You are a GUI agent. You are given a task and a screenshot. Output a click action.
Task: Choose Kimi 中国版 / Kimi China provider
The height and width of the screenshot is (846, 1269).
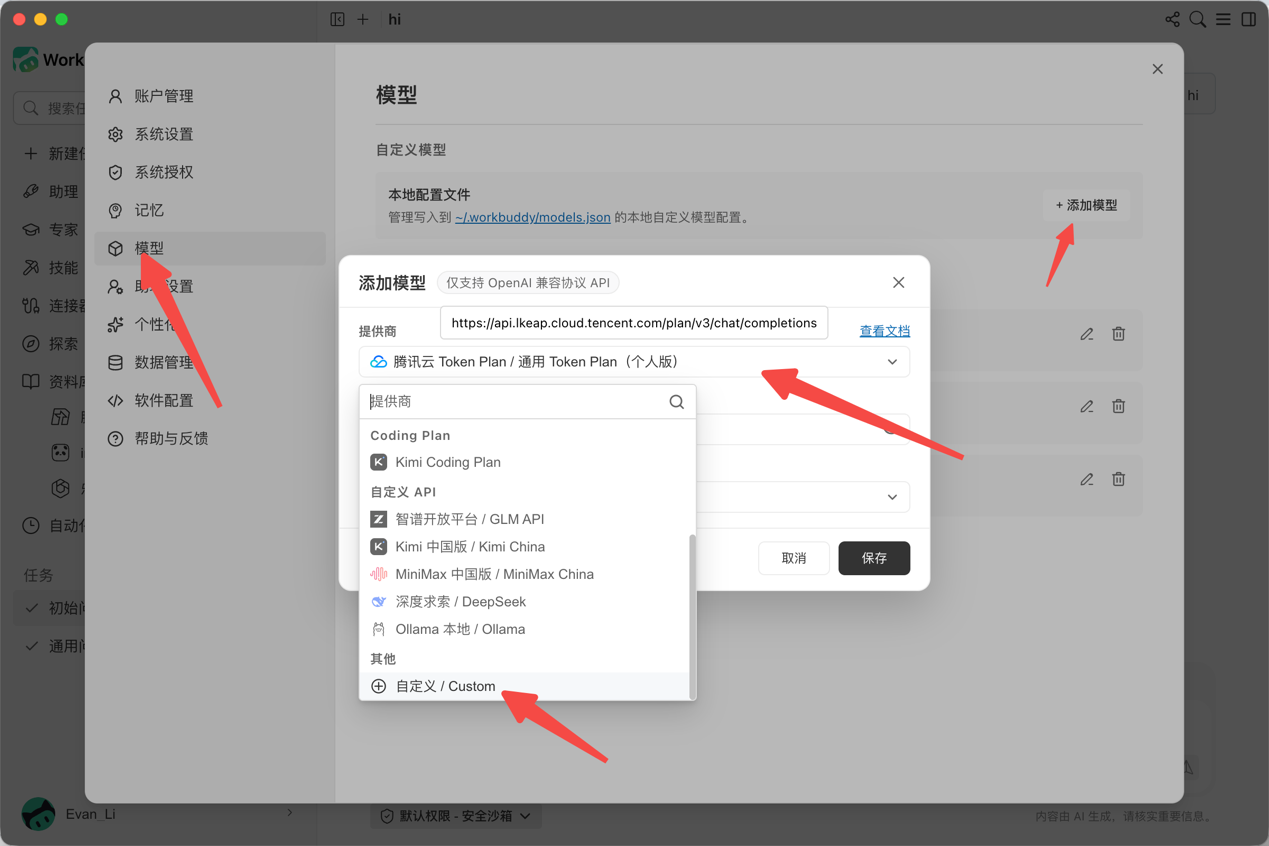point(525,547)
